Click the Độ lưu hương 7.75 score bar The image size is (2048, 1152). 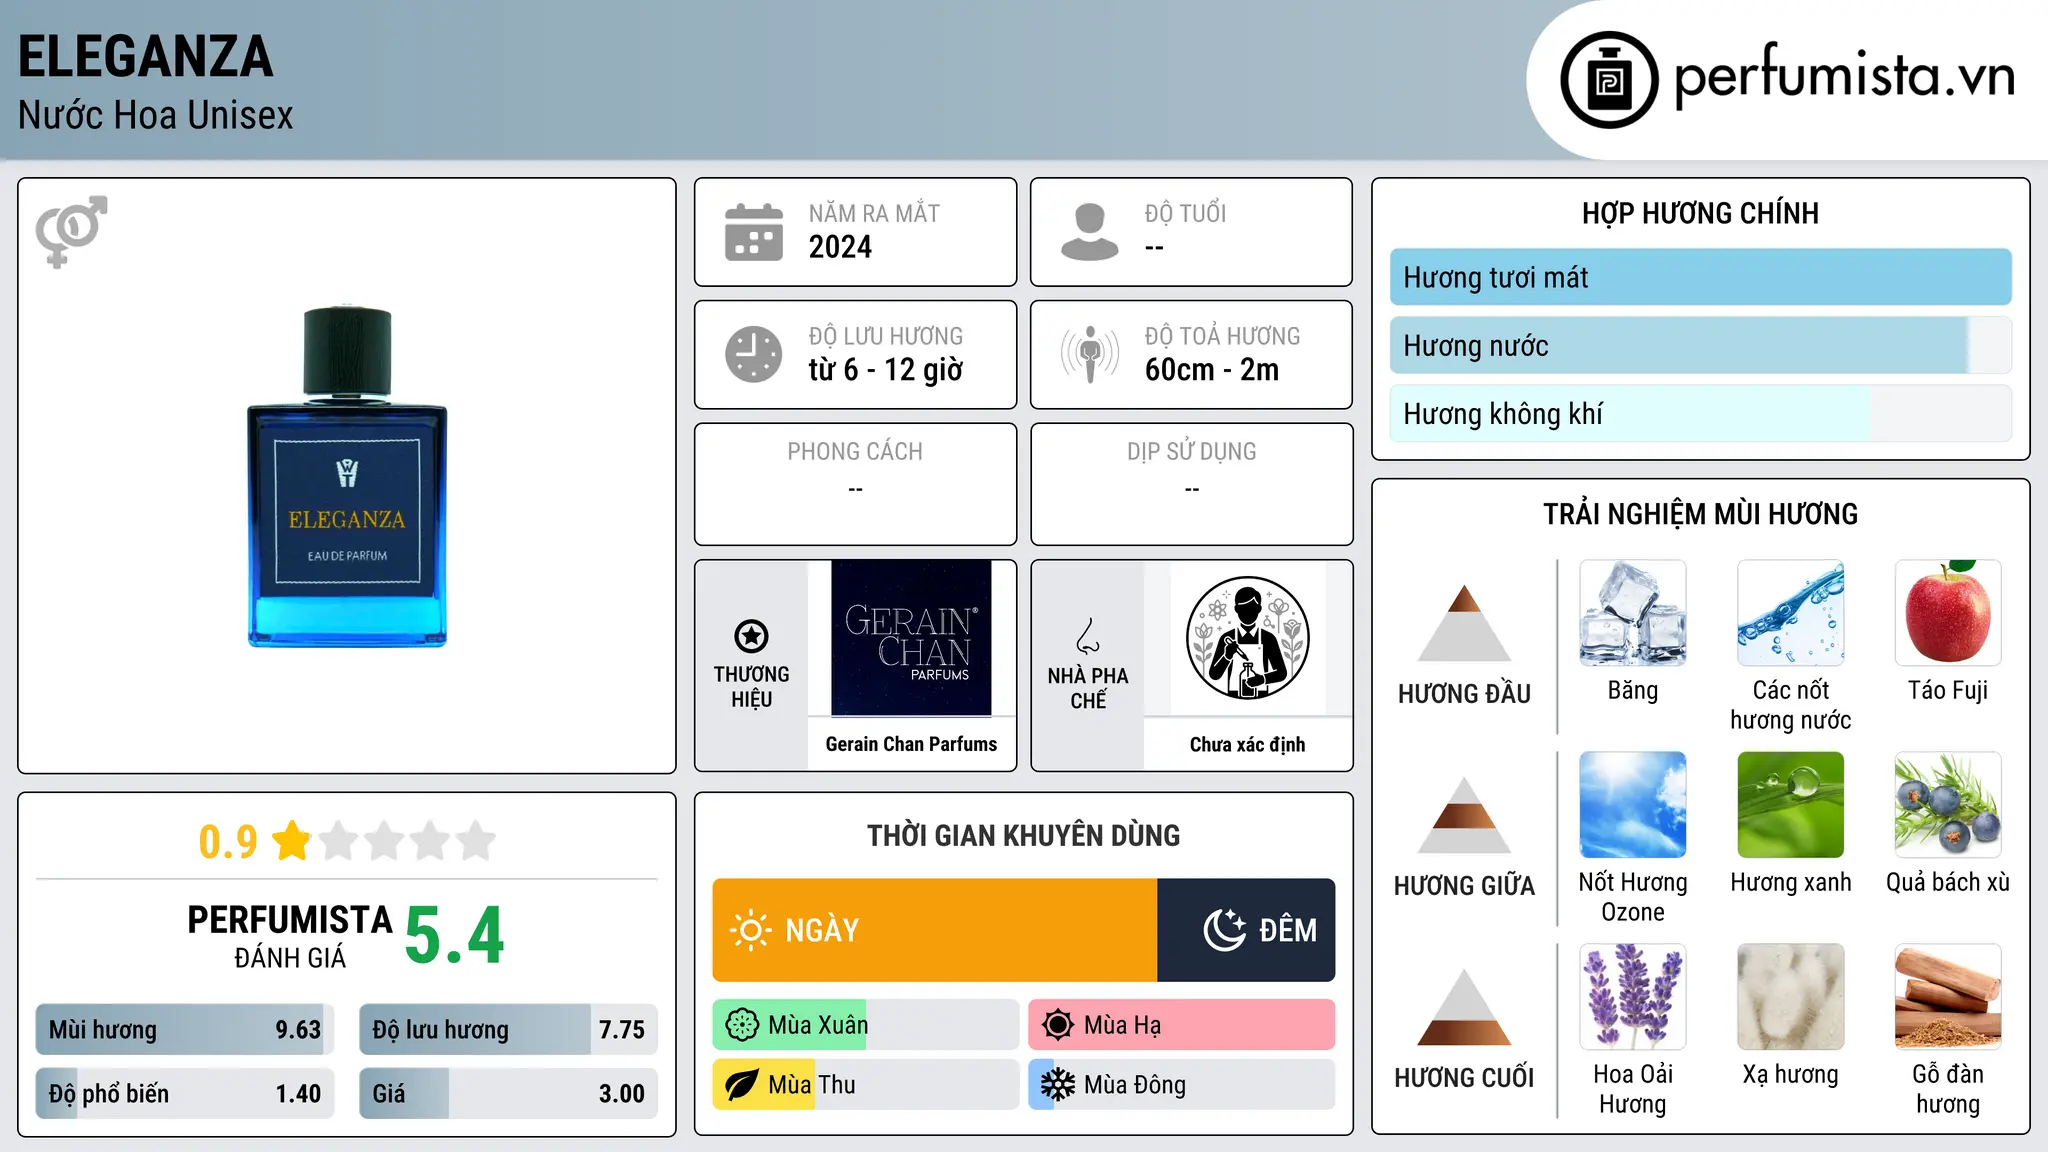tap(508, 1030)
